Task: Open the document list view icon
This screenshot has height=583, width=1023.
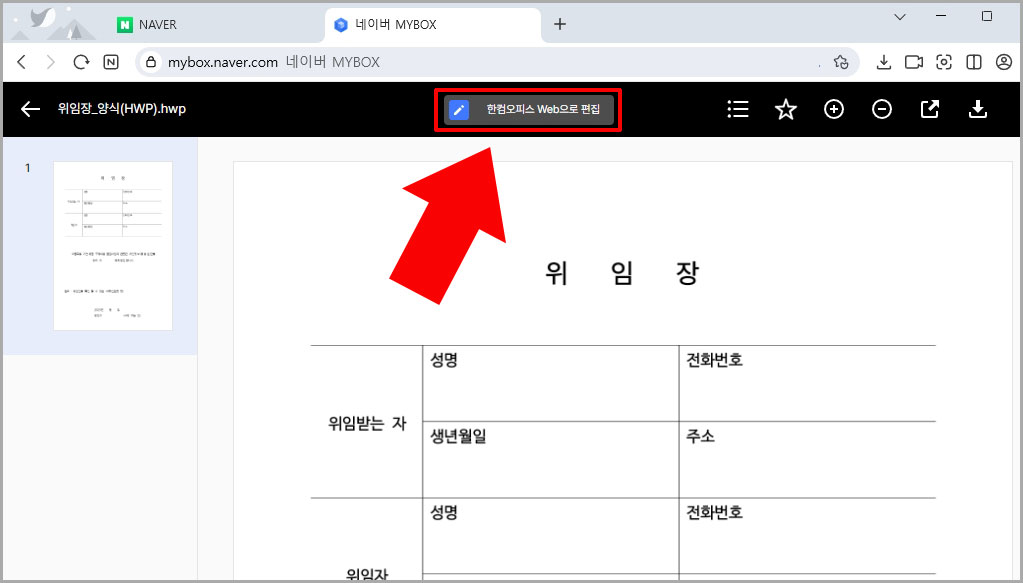Action: click(738, 109)
